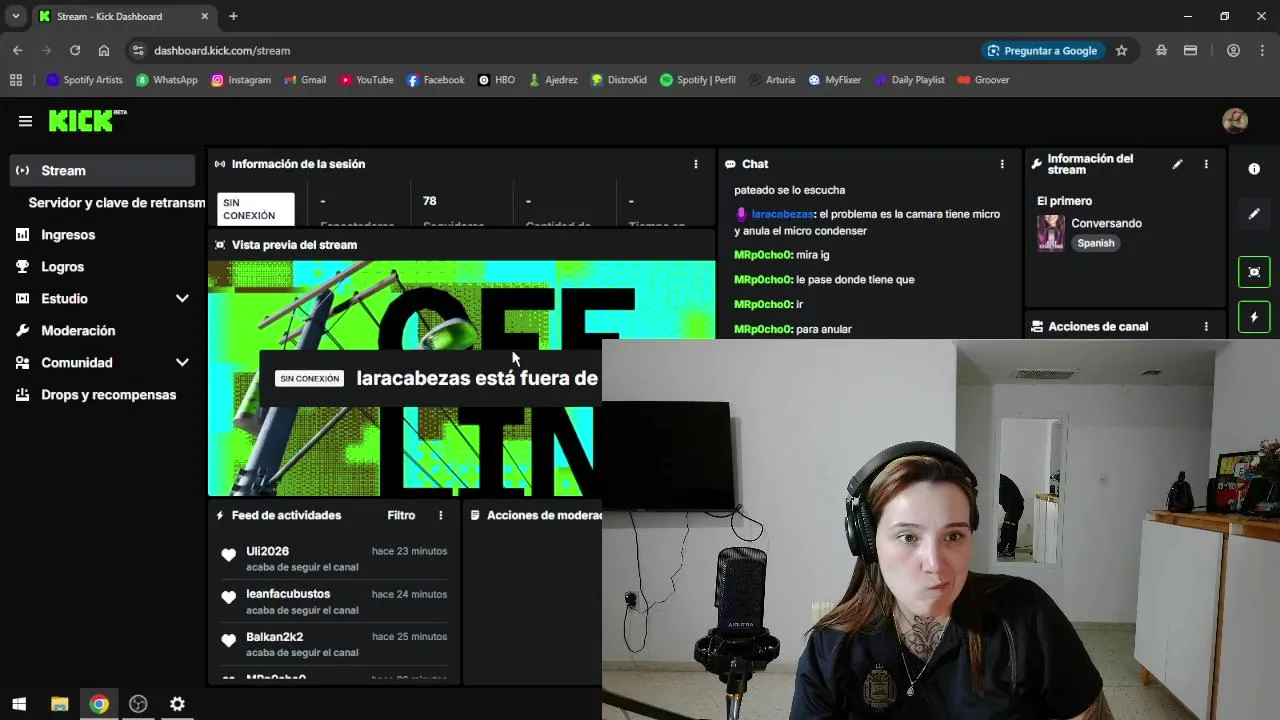Open Chrome from the taskbar
The width and height of the screenshot is (1280, 720).
98,704
